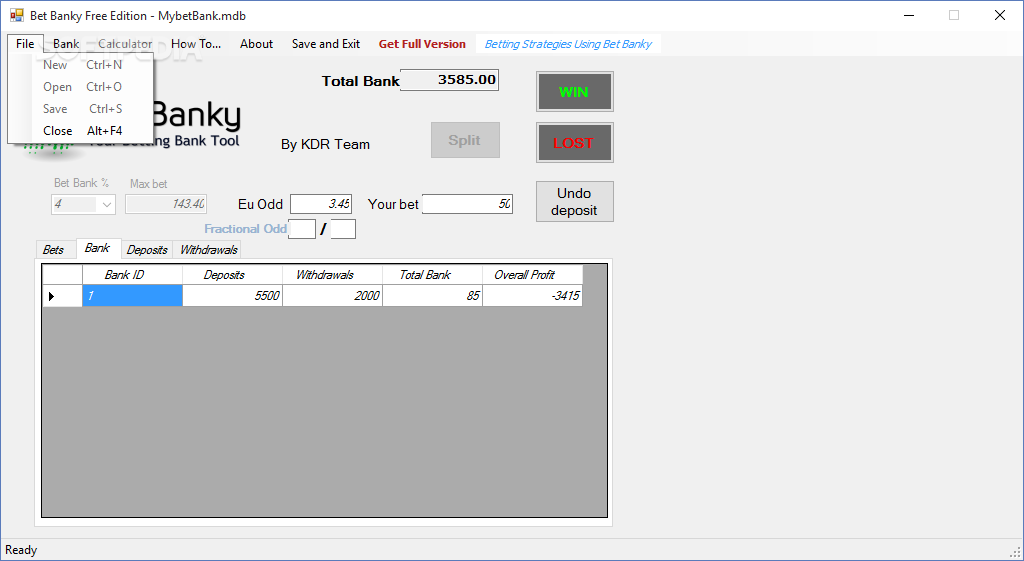Image resolution: width=1024 pixels, height=561 pixels.
Task: Click the Eu Odd input field
Action: [321, 204]
